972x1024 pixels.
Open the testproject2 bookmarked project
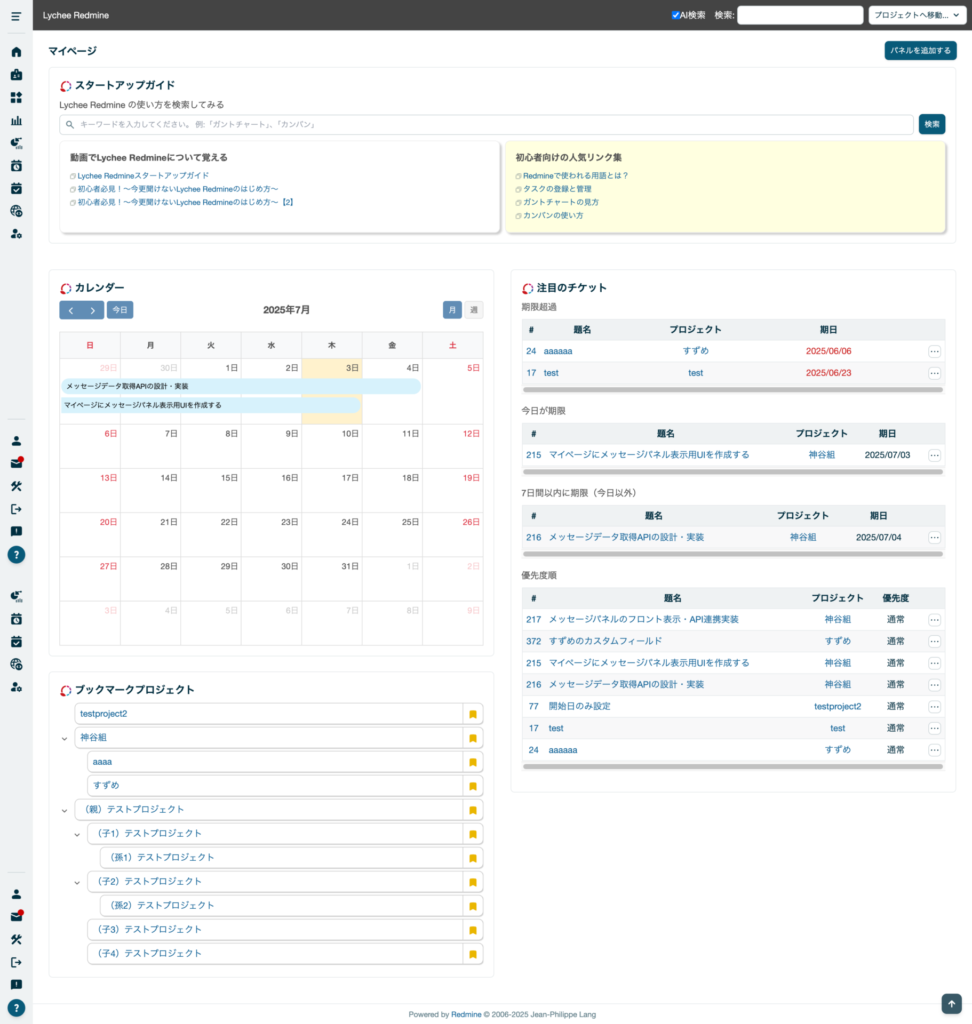click(104, 714)
